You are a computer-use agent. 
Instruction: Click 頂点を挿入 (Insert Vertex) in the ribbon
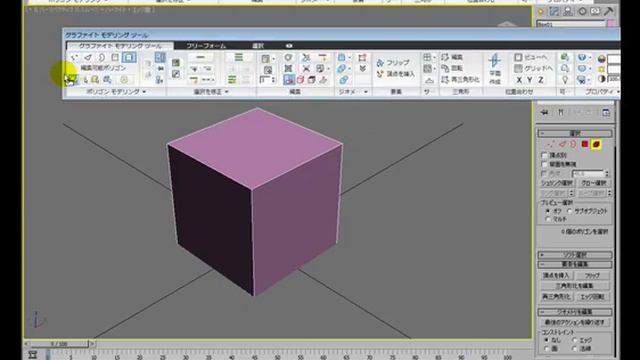coord(395,74)
